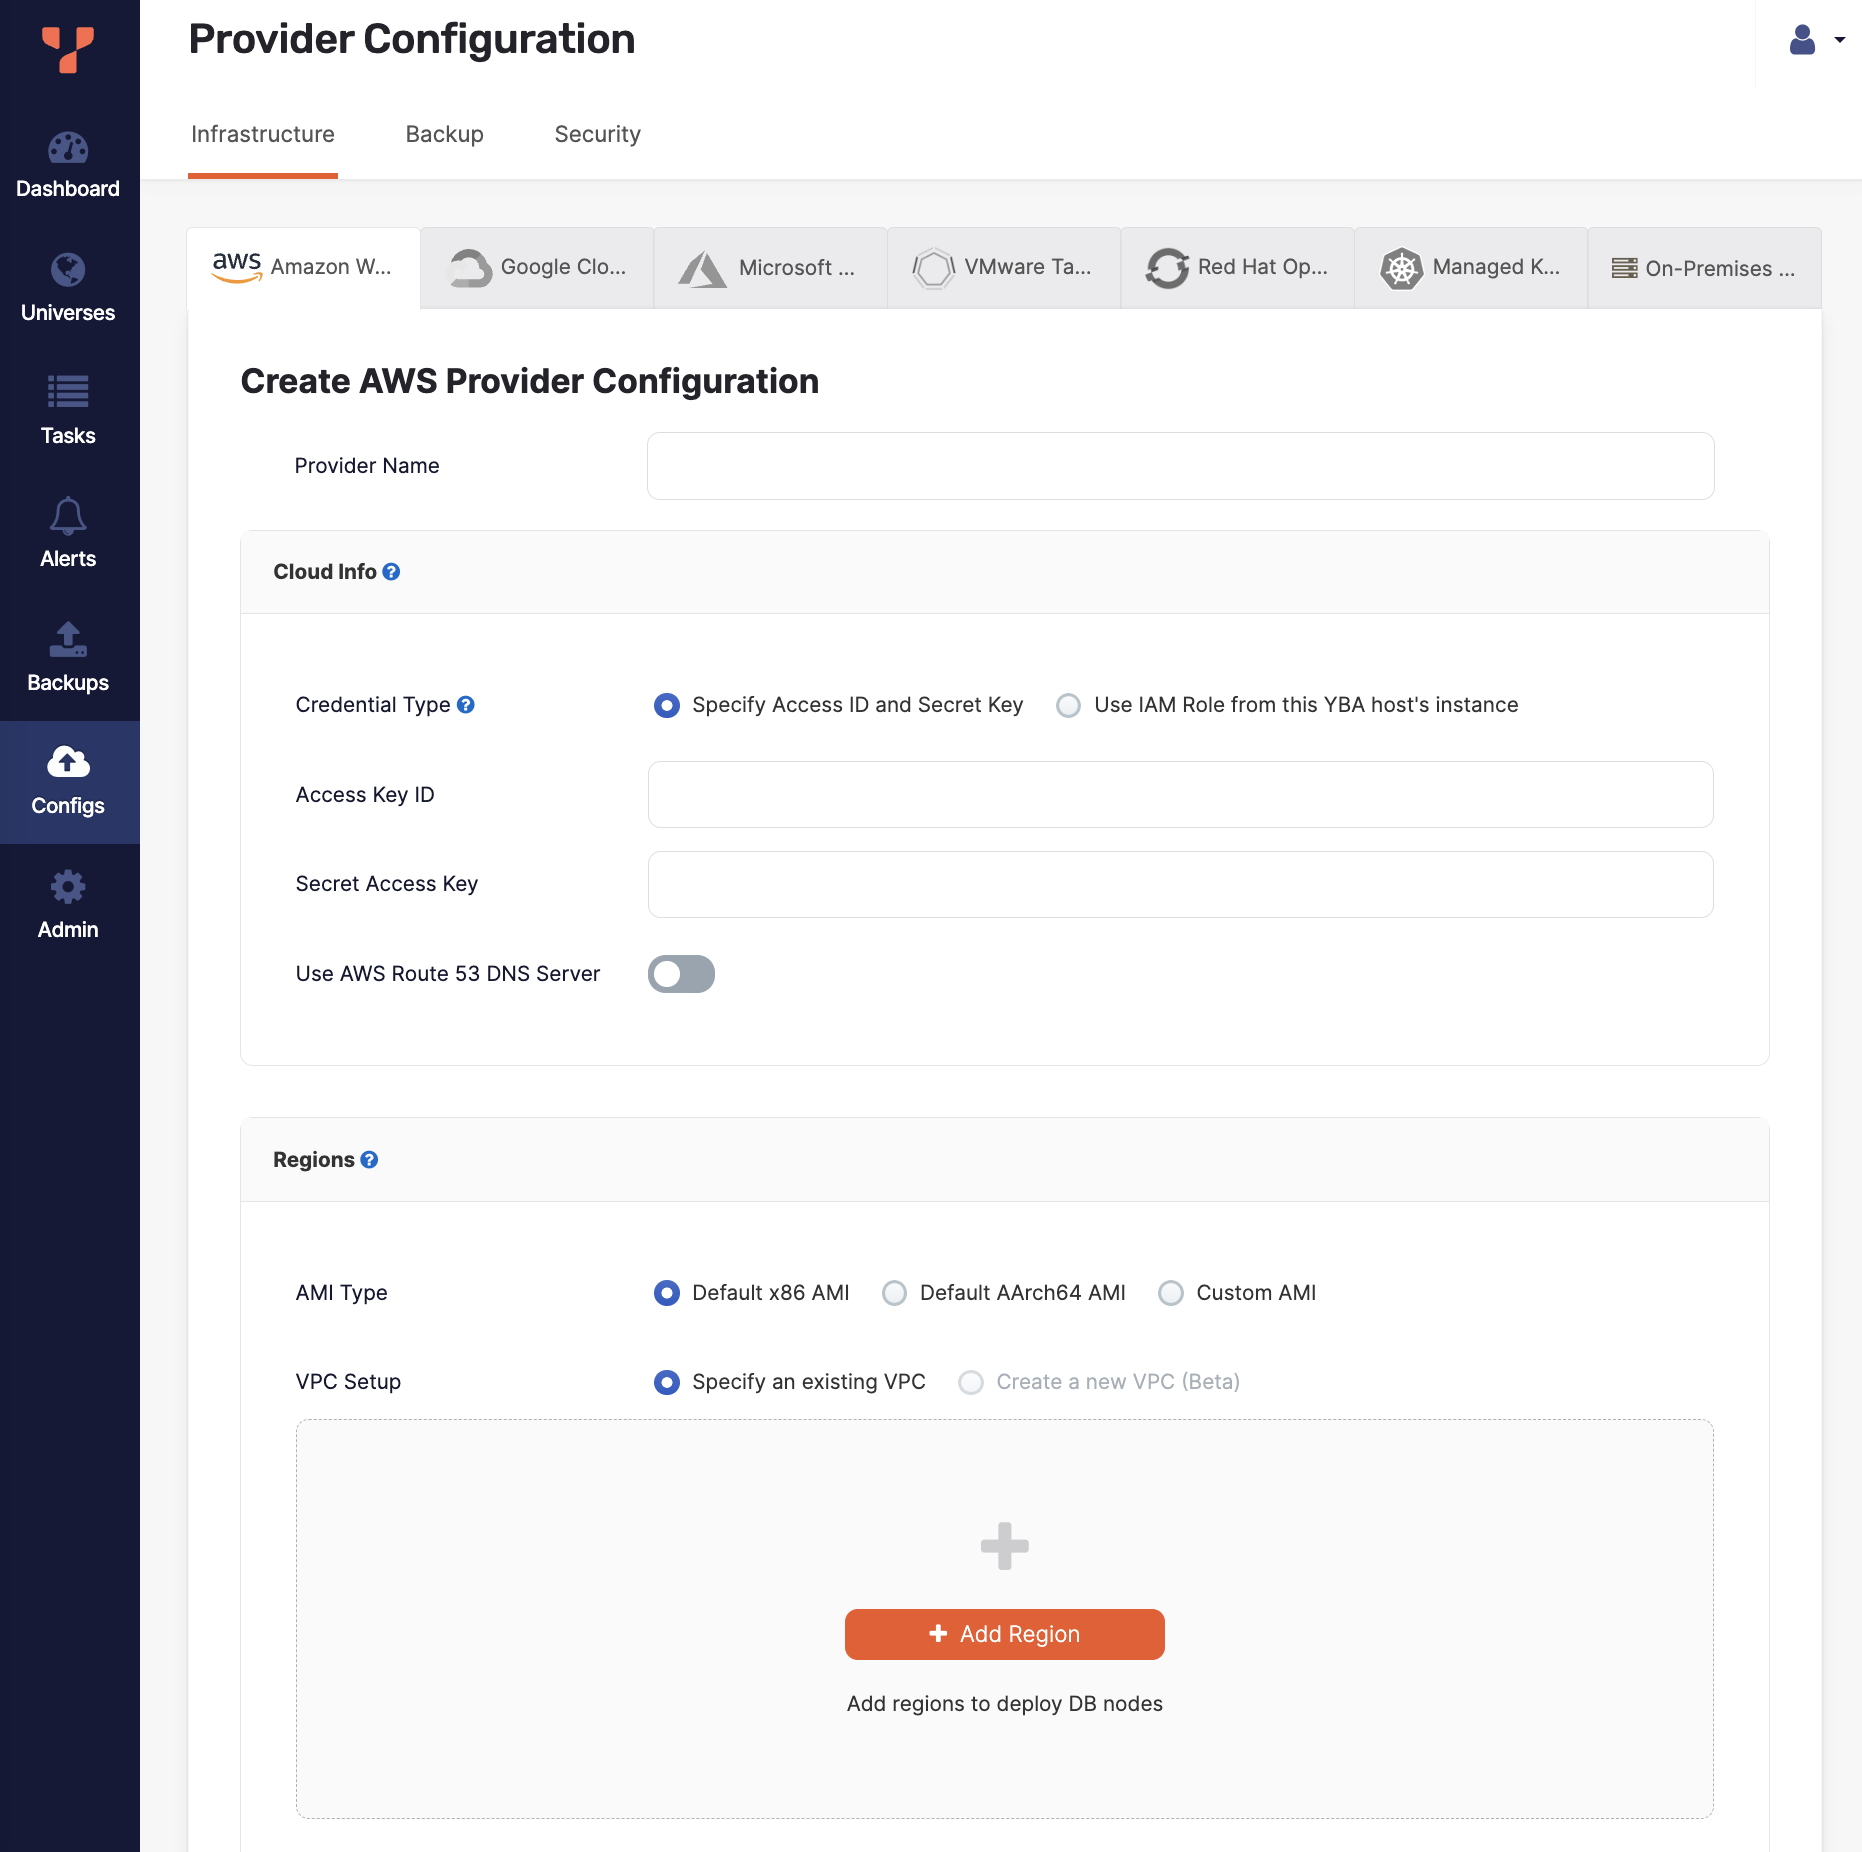
Task: Click the 'VPC Setup' label
Action: click(348, 1382)
